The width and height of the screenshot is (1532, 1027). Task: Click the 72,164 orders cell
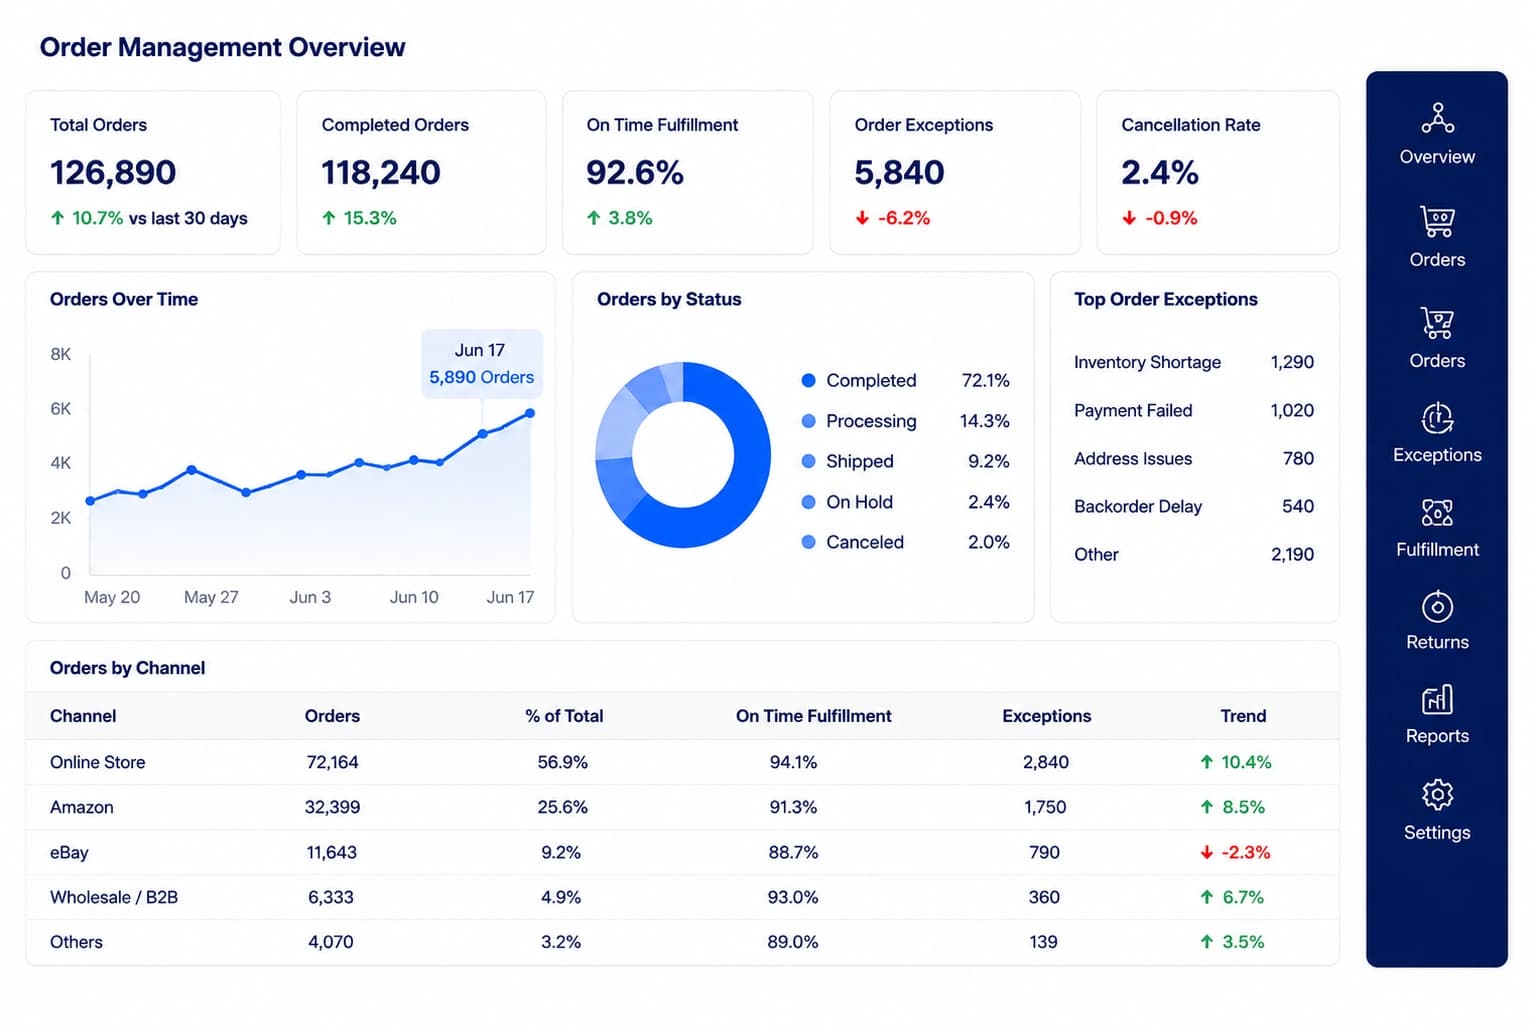pos(332,762)
